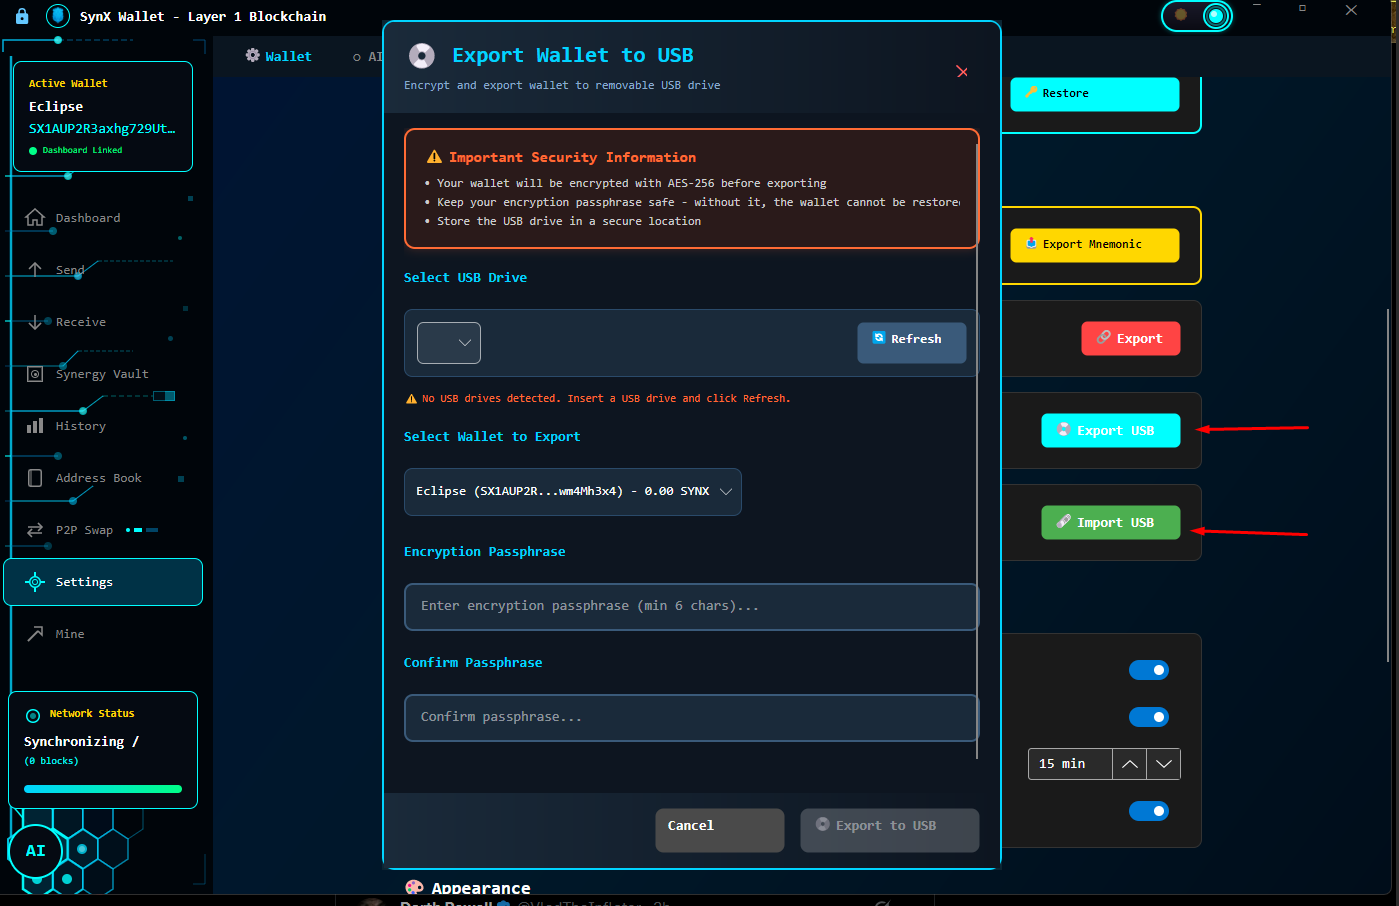Viewport: 1399px width, 906px height.
Task: Click the red Export button
Action: click(x=1131, y=339)
